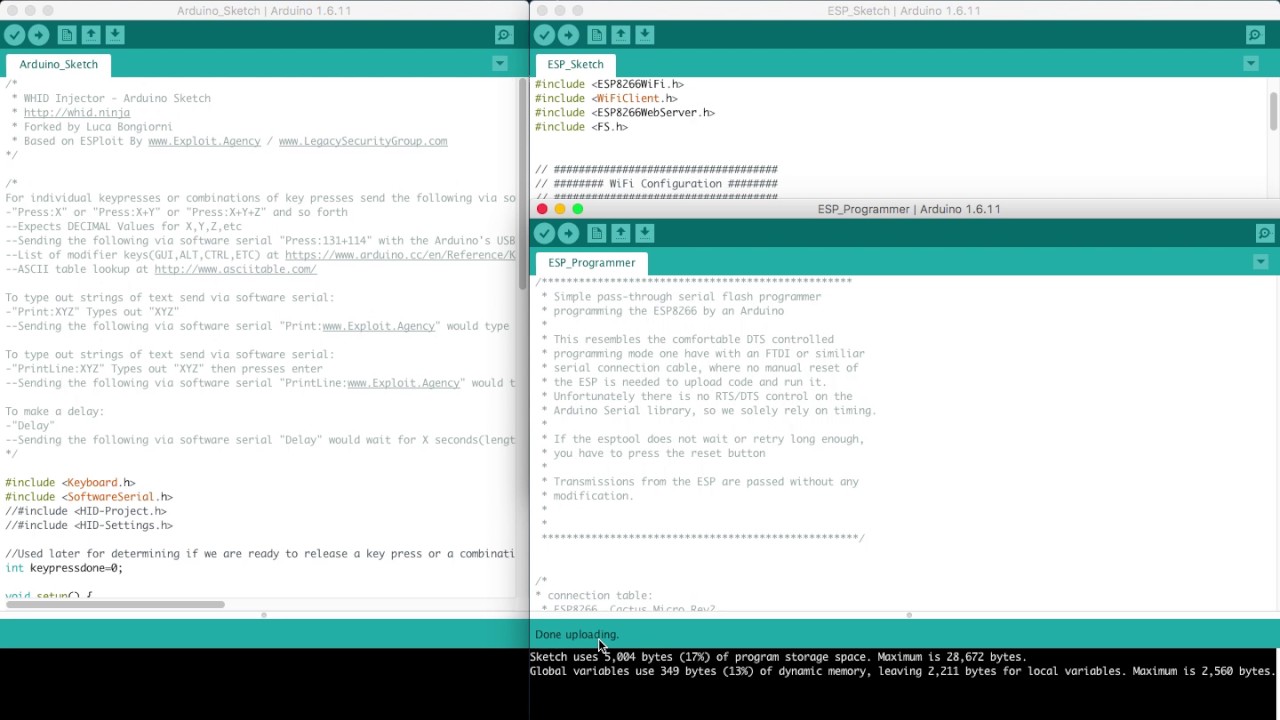Open sketch icon in ESP_Sketch window
The height and width of the screenshot is (720, 1280).
tap(621, 35)
